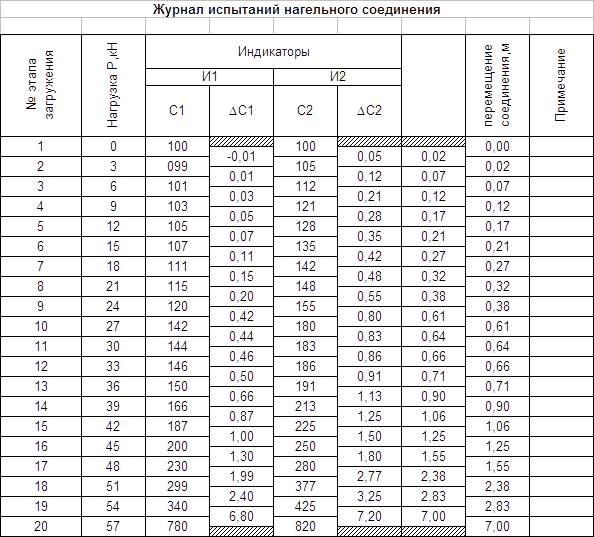Select the title cell 'Журнал испытаний нагельного соединения'
594x537 pixels.
(297, 9)
